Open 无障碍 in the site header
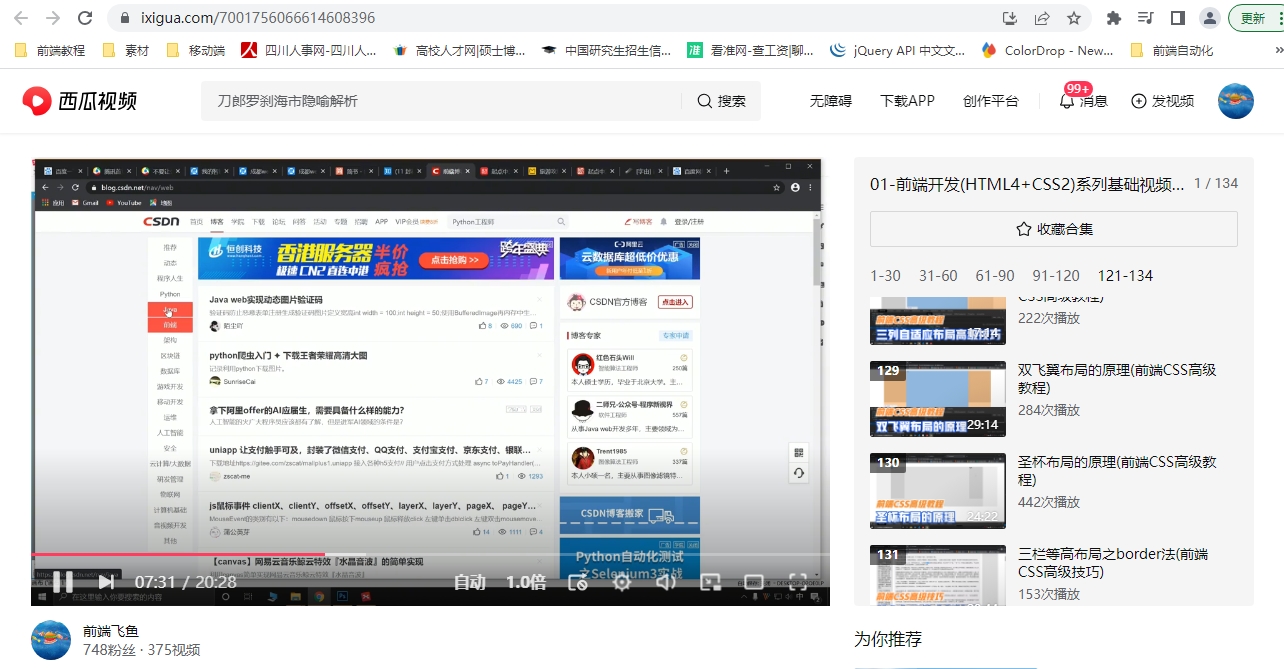1284x669 pixels. (x=831, y=101)
